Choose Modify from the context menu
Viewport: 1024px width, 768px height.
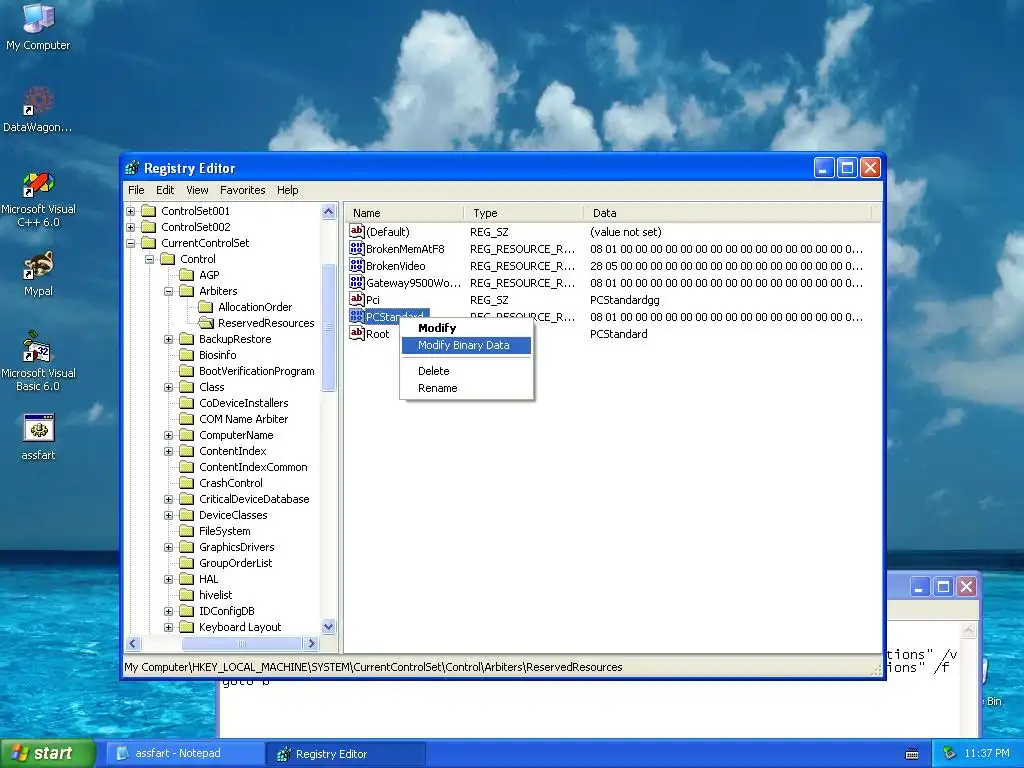[x=466, y=328]
